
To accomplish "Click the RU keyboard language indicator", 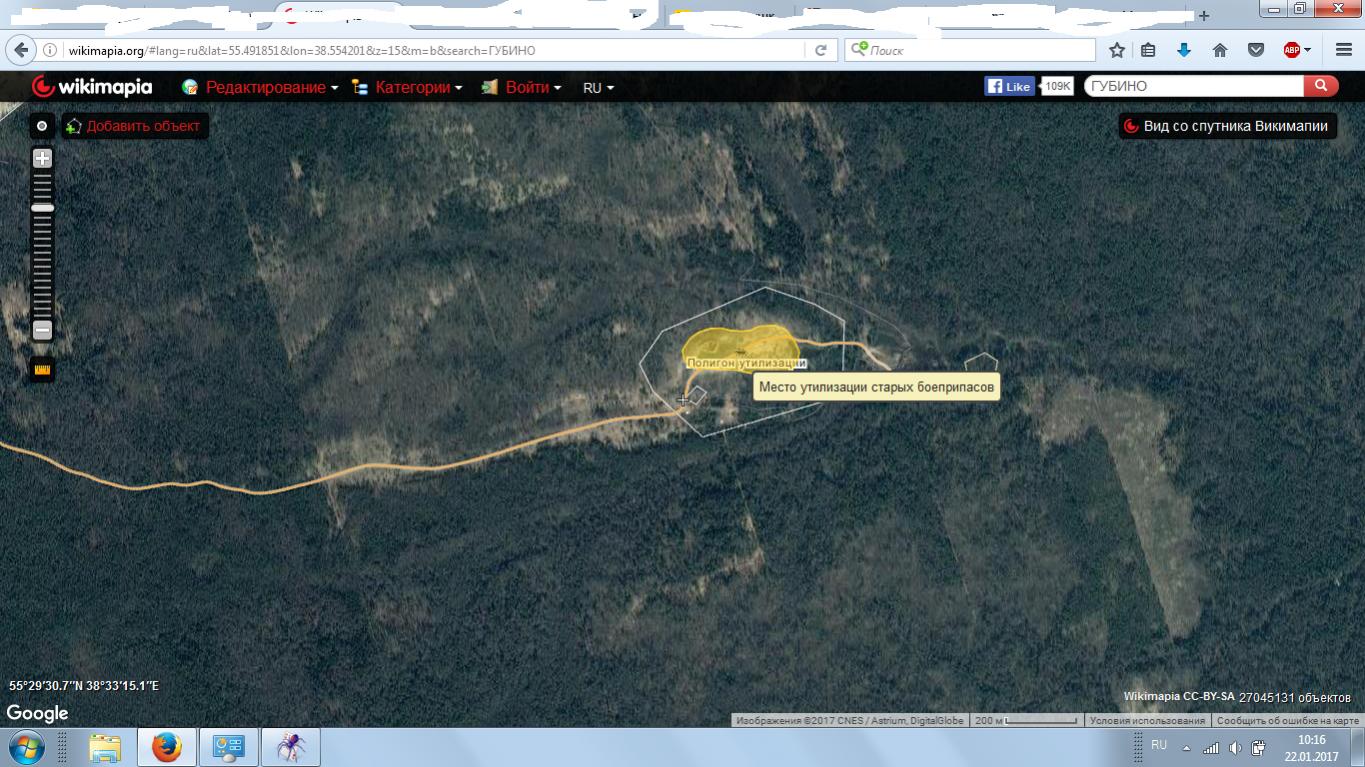I will 1159,745.
